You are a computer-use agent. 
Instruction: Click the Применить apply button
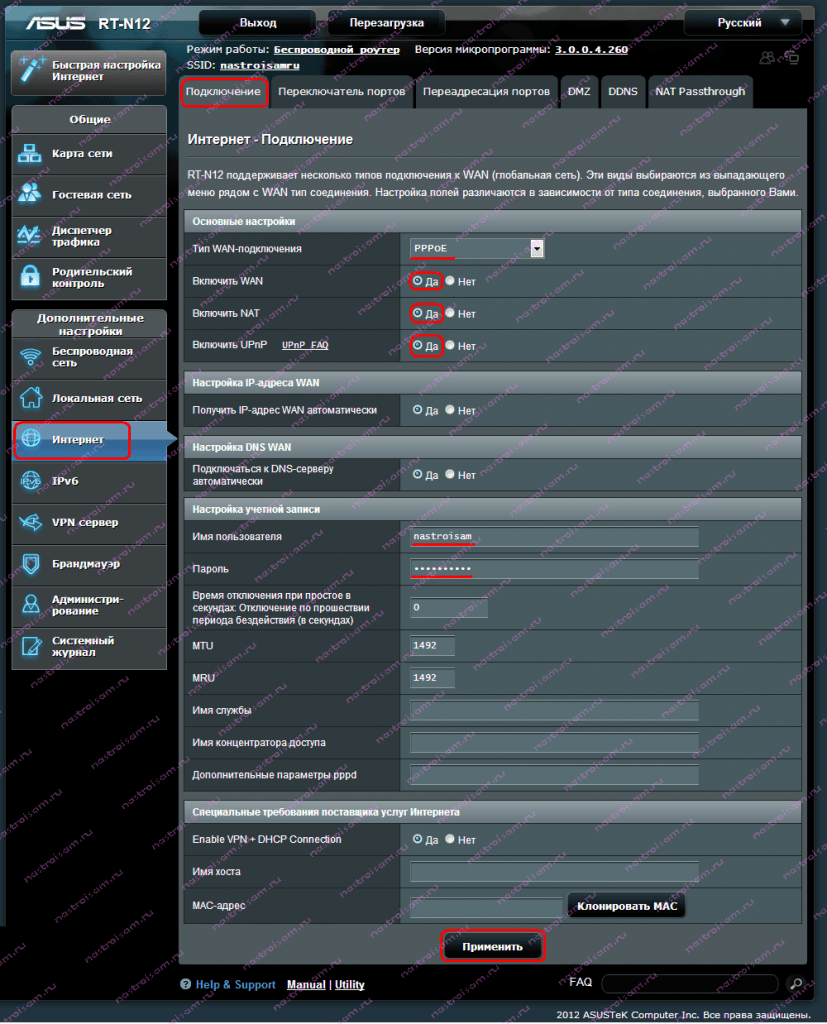pyautogui.click(x=493, y=946)
